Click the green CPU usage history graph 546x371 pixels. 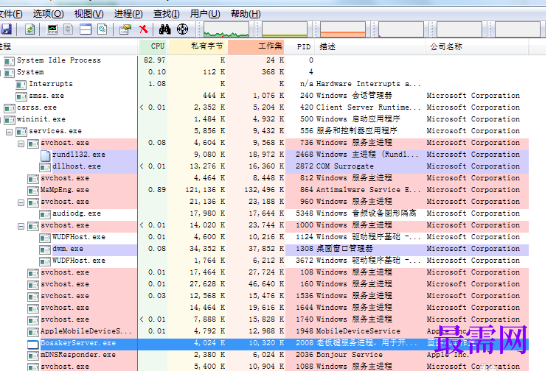click(x=226, y=29)
